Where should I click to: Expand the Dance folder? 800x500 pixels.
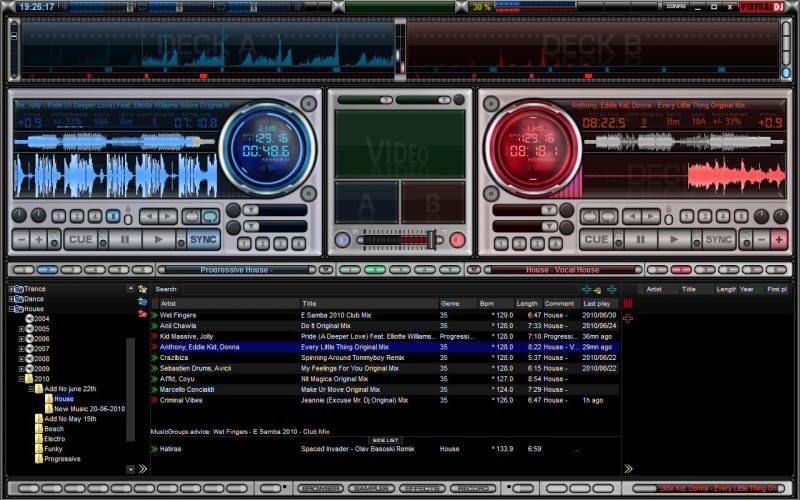coord(11,299)
